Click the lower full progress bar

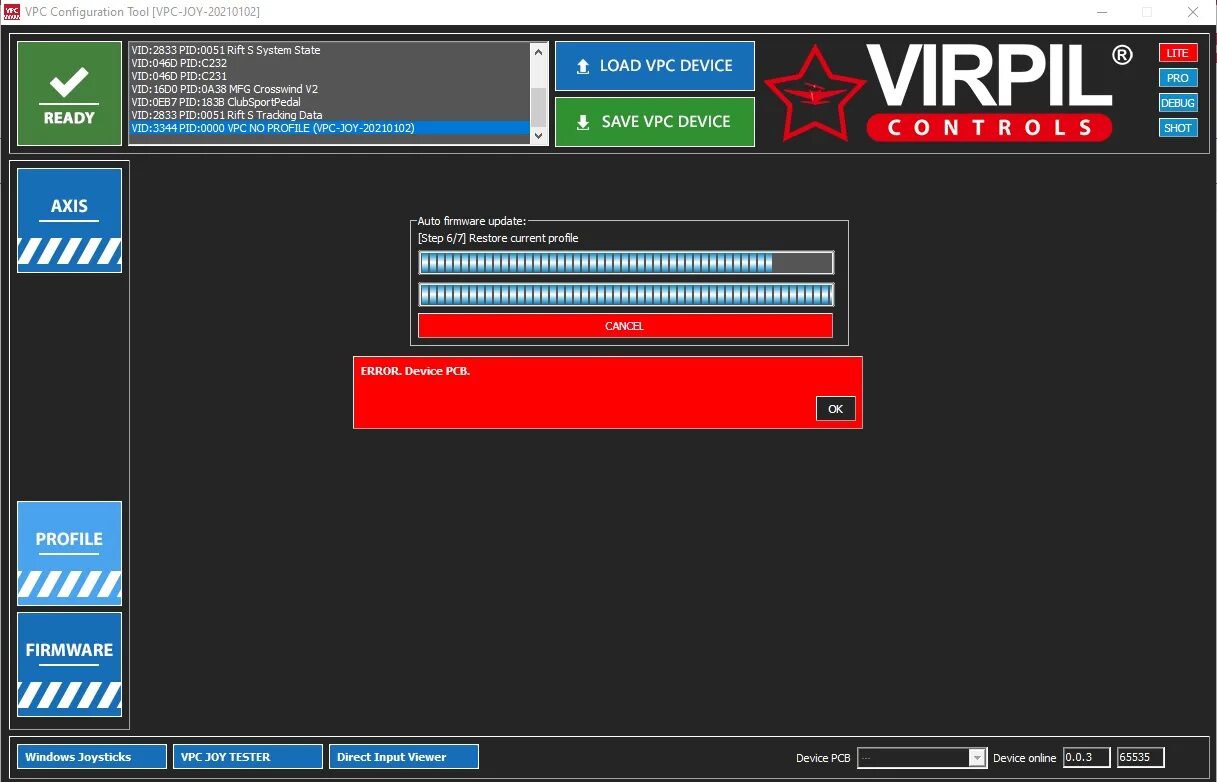click(x=626, y=295)
